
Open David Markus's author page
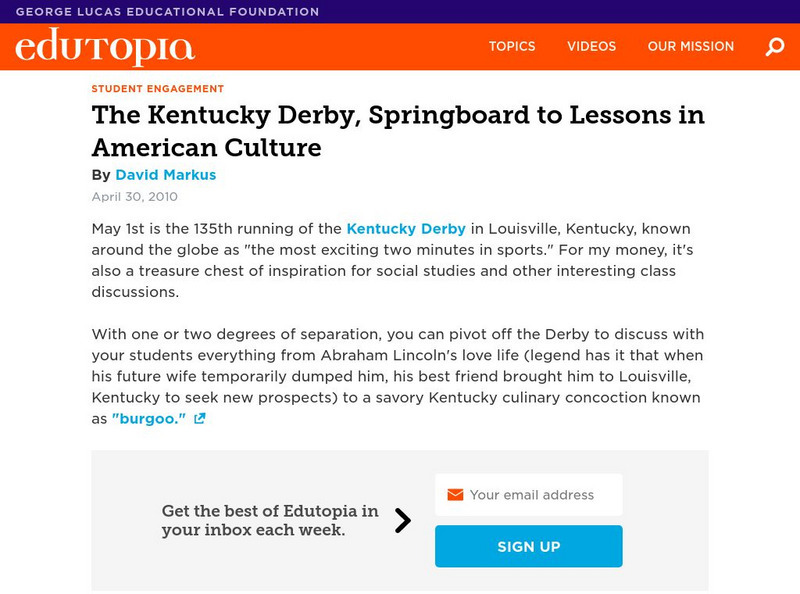[x=165, y=174]
